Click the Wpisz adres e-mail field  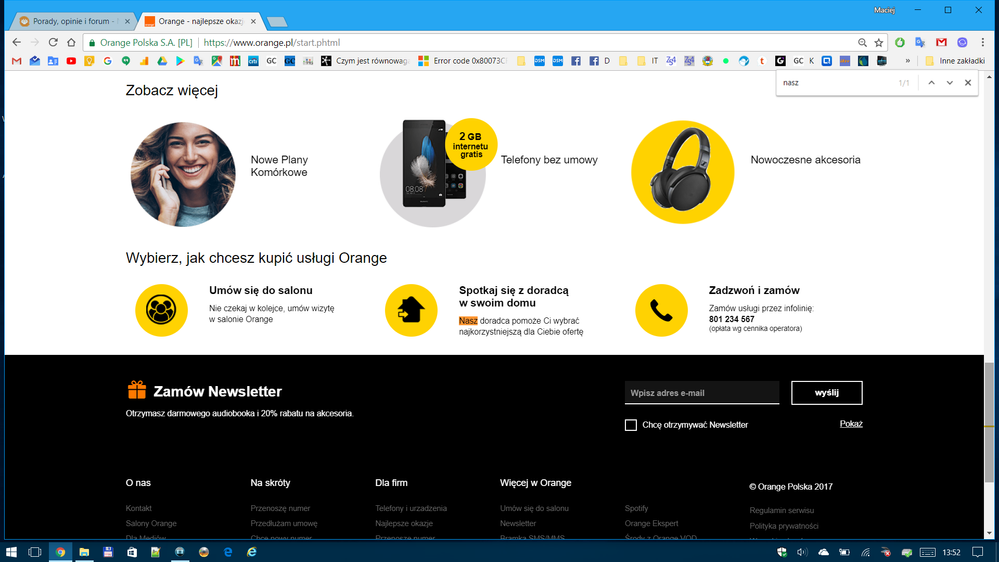(x=701, y=393)
